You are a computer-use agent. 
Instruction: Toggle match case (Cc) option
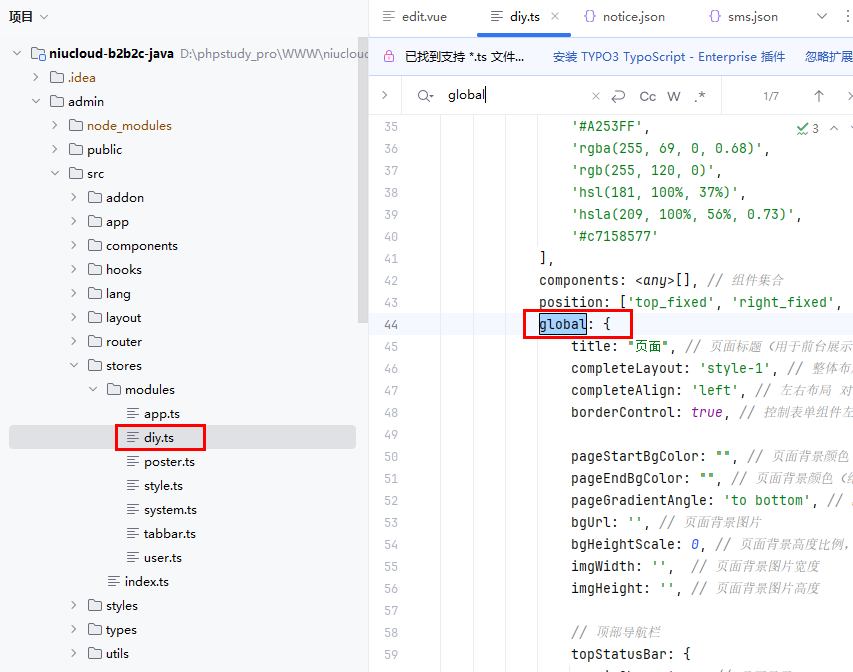[x=648, y=96]
